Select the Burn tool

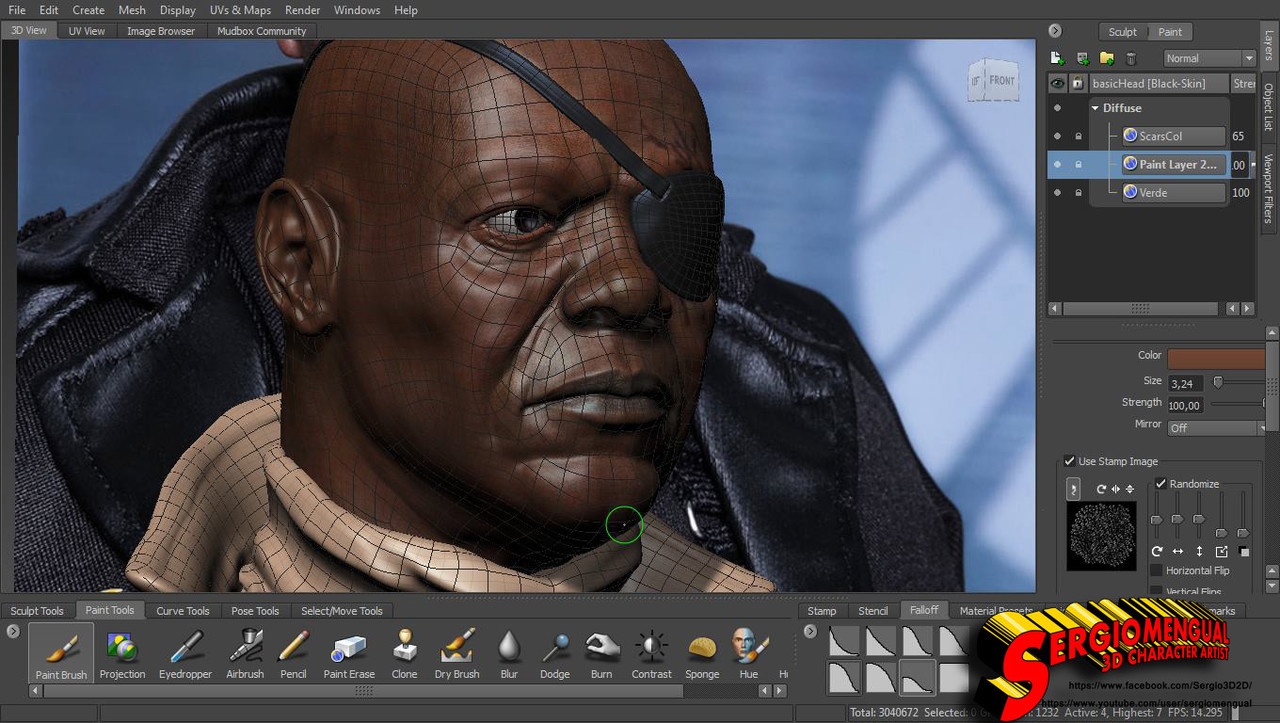(601, 653)
